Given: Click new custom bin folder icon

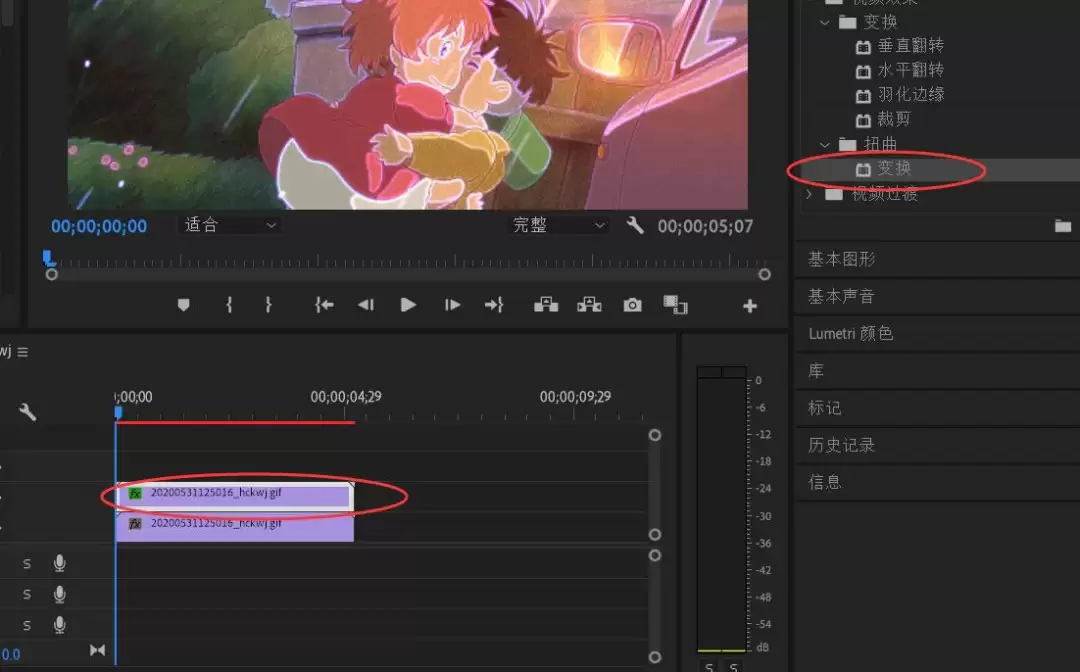Looking at the screenshot, I should [1063, 226].
